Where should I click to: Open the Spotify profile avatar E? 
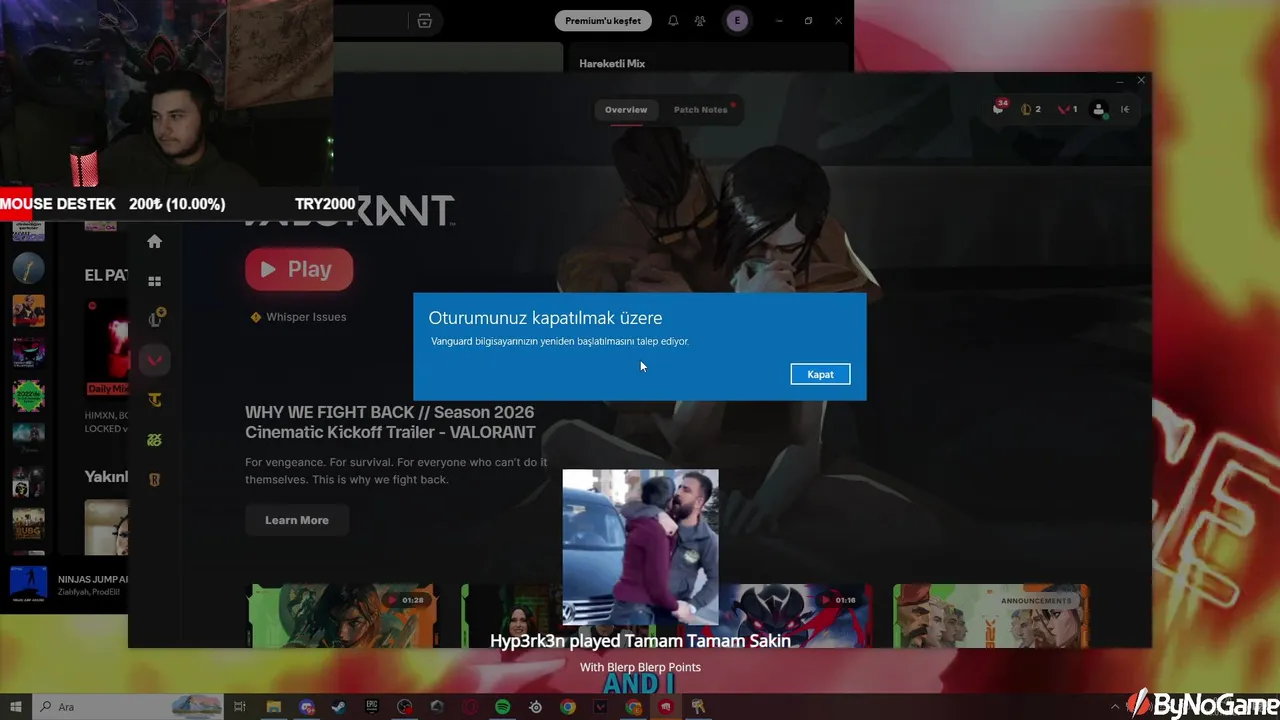(x=737, y=20)
